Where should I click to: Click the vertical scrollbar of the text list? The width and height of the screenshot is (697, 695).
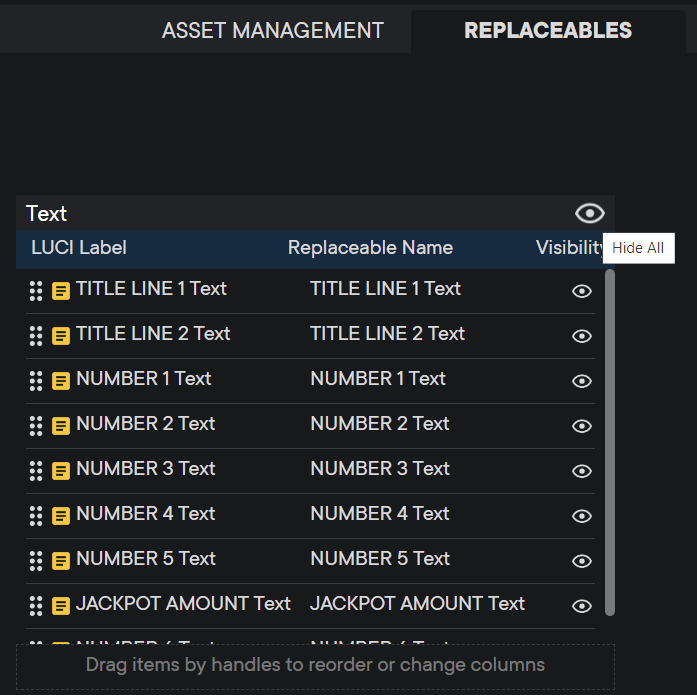[x=610, y=440]
